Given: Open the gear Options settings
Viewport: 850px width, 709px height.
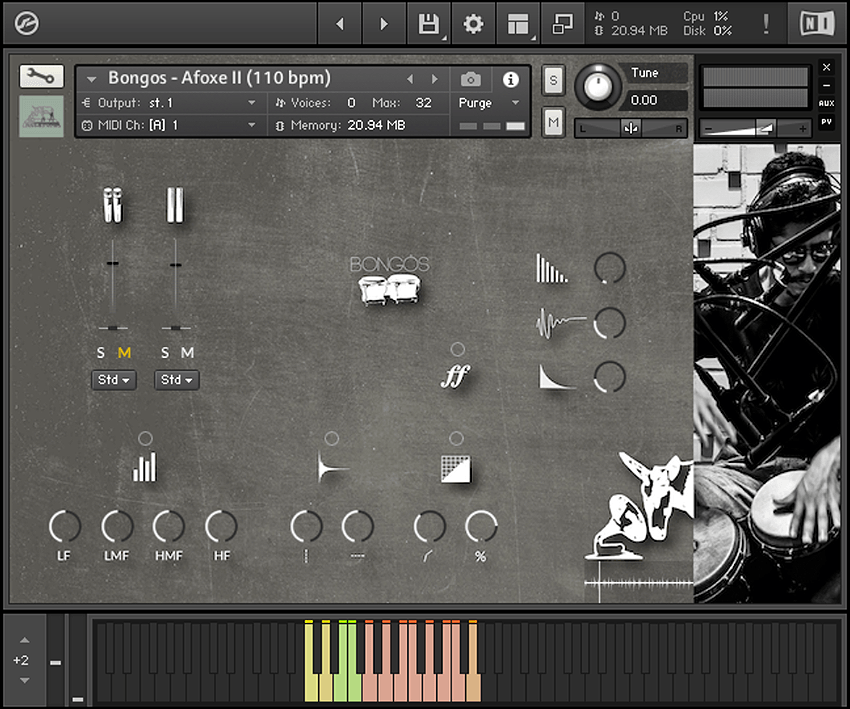Looking at the screenshot, I should 473,24.
